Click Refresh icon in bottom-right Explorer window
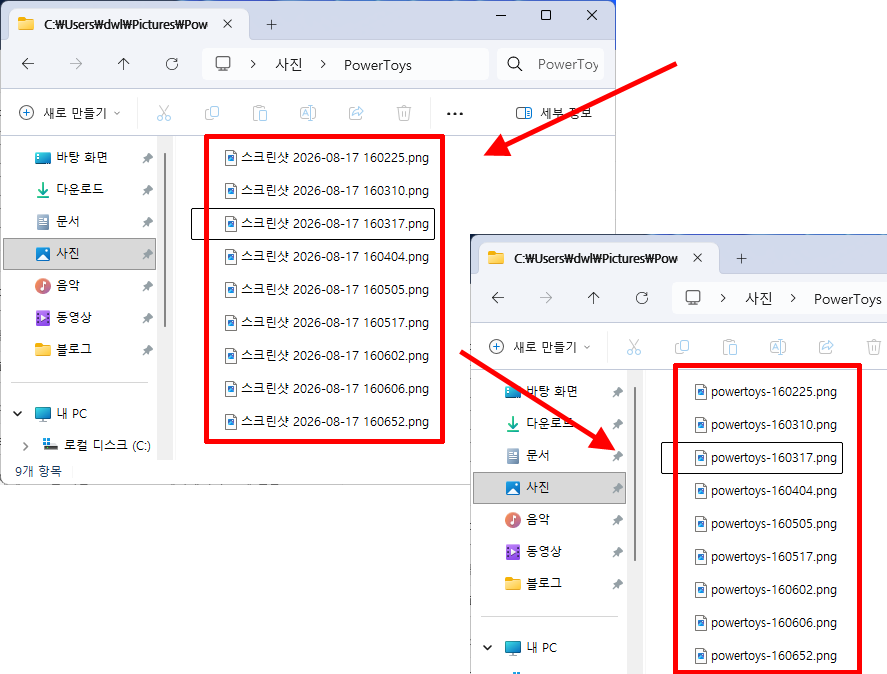This screenshot has height=674, width=887. click(x=642, y=298)
